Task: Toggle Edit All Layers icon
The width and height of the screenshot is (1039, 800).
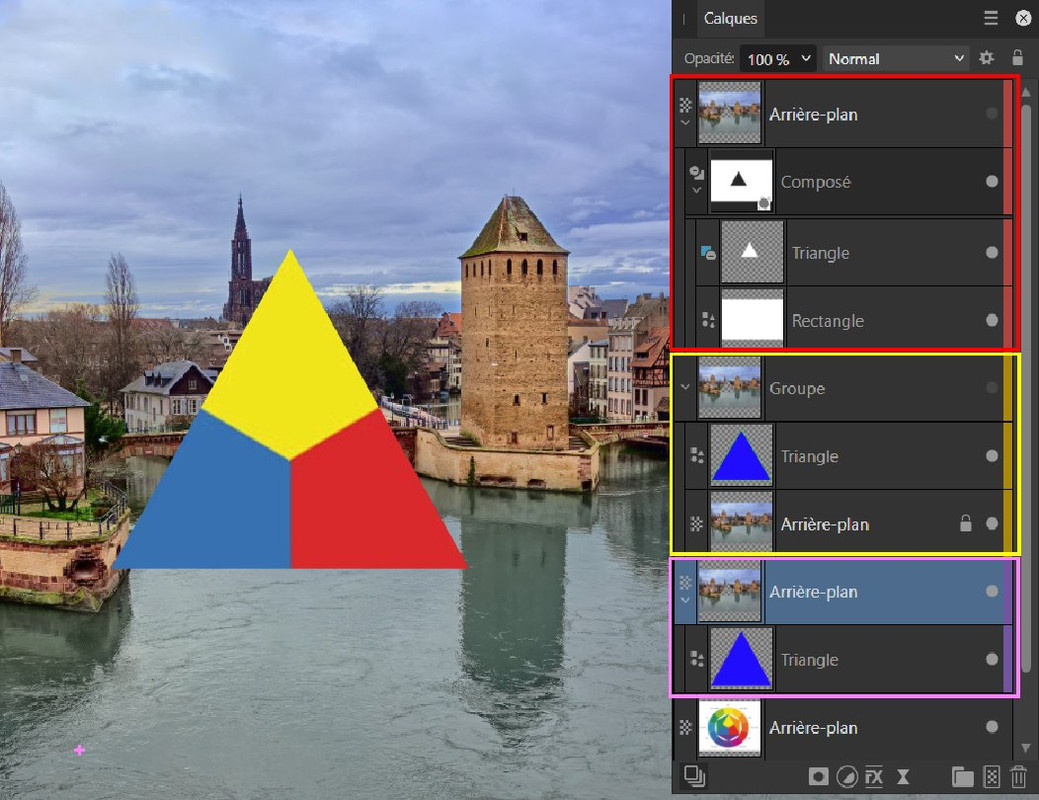Action: click(x=694, y=775)
